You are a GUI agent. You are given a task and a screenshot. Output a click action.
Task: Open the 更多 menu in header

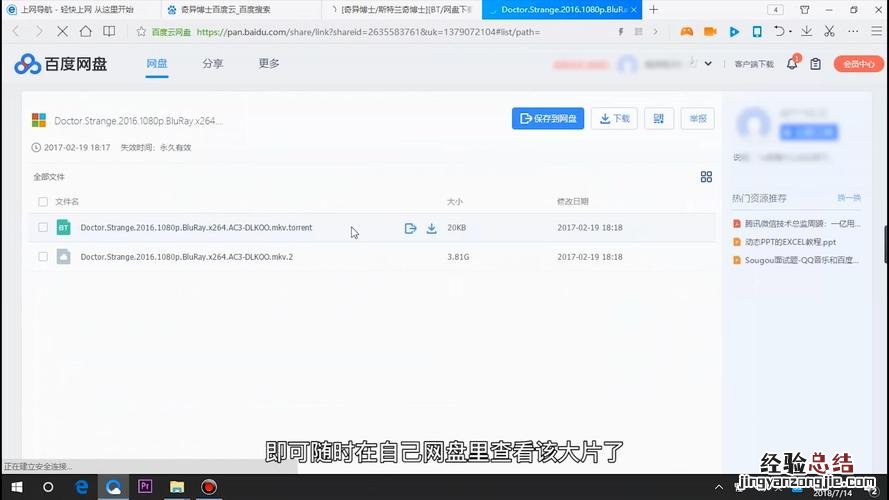pyautogui.click(x=269, y=64)
